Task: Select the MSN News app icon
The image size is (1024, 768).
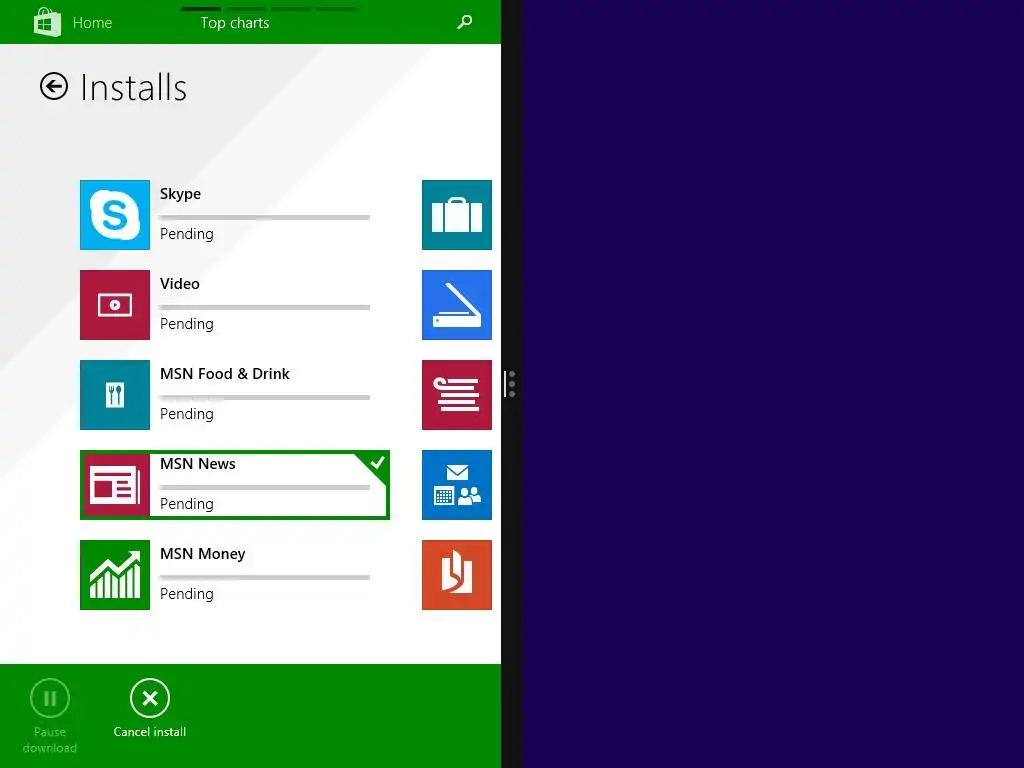Action: (x=116, y=485)
